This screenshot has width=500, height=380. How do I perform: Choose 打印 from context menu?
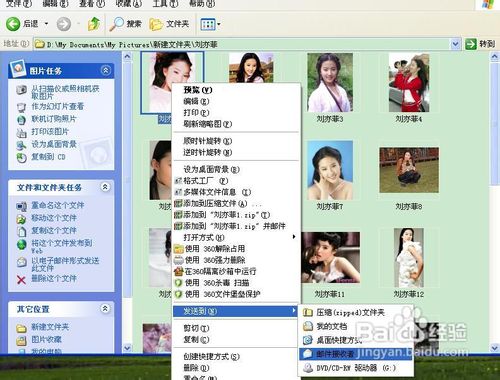tap(236, 113)
